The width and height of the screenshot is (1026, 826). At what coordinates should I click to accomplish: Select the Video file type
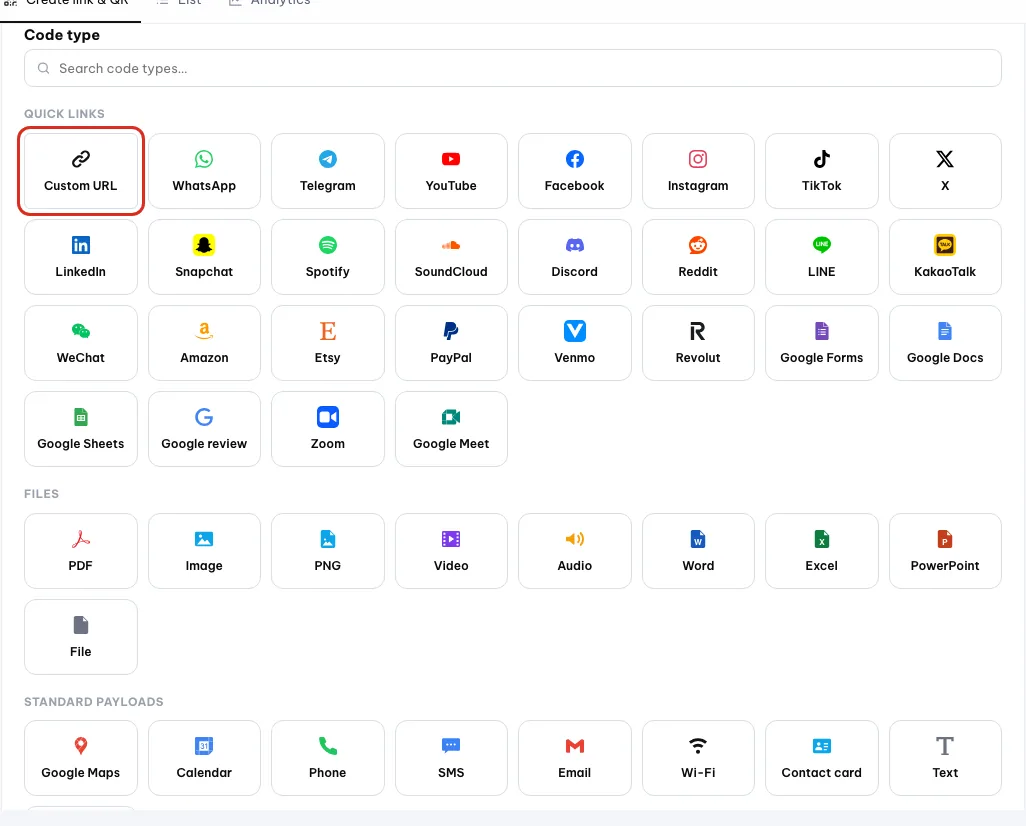coord(451,550)
